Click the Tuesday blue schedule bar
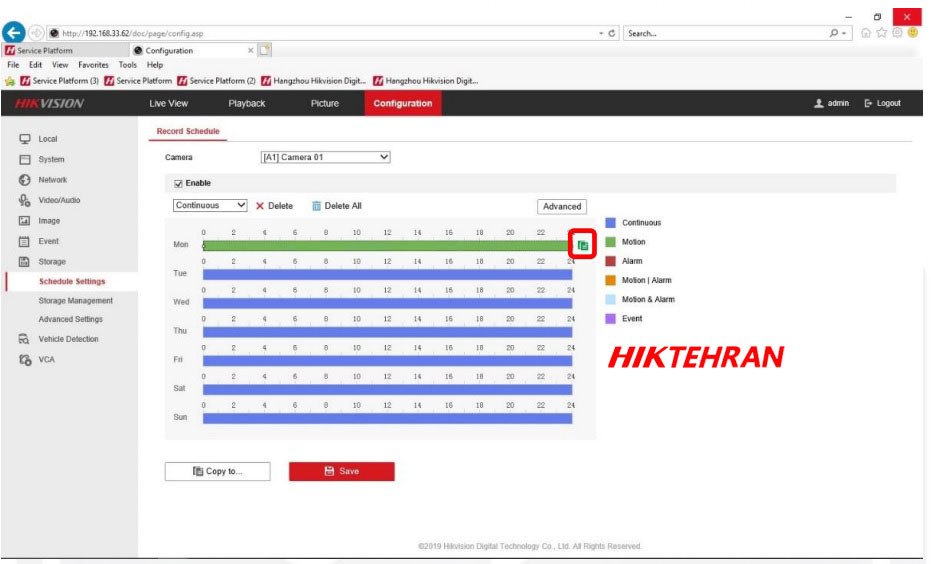Image resolution: width=931 pixels, height=564 pixels. [x=387, y=274]
